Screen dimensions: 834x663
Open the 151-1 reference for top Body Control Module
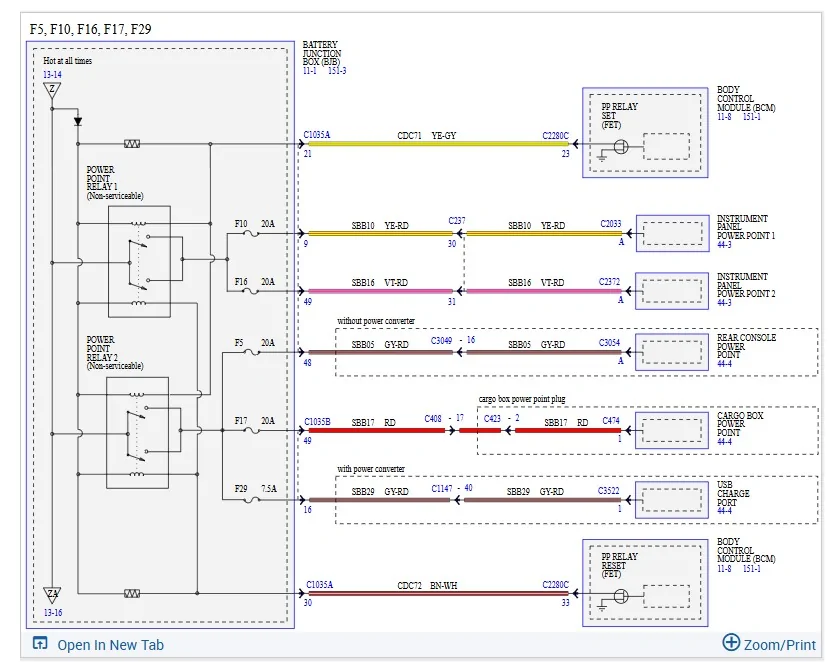pos(752,116)
